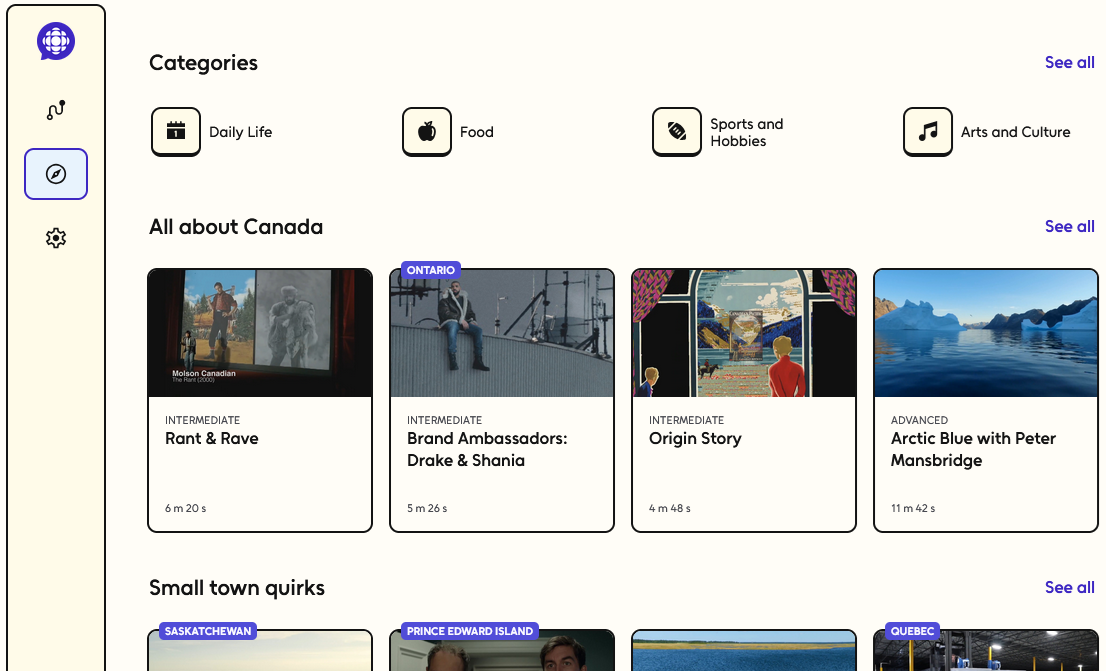Screen dimensions: 1106x671
Task: See all in Small town quirks
Action: click(1069, 587)
